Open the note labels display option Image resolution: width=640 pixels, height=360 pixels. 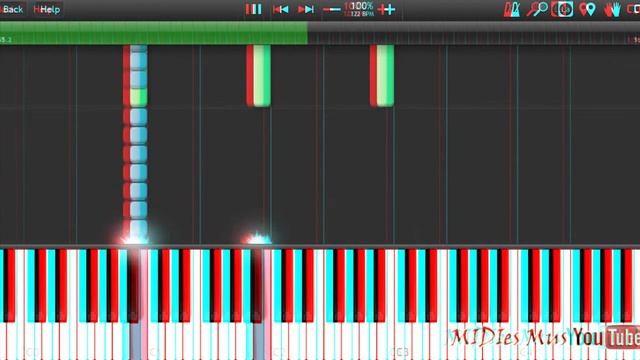point(562,9)
